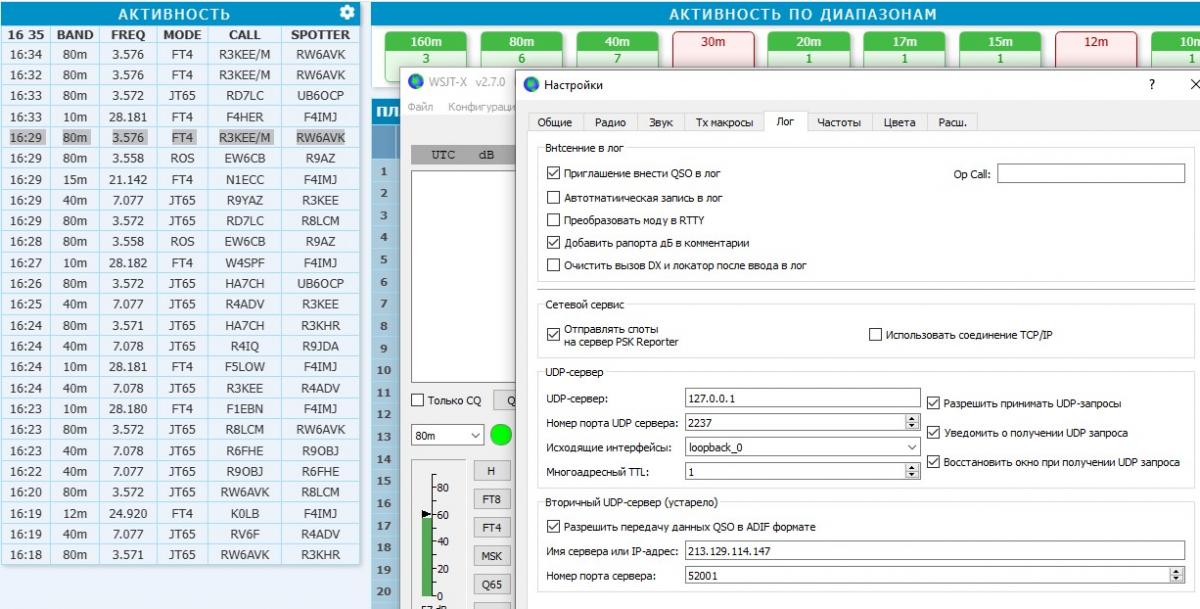Check the Только CQ checkbox
Image resolution: width=1200 pixels, height=609 pixels.
coord(419,401)
